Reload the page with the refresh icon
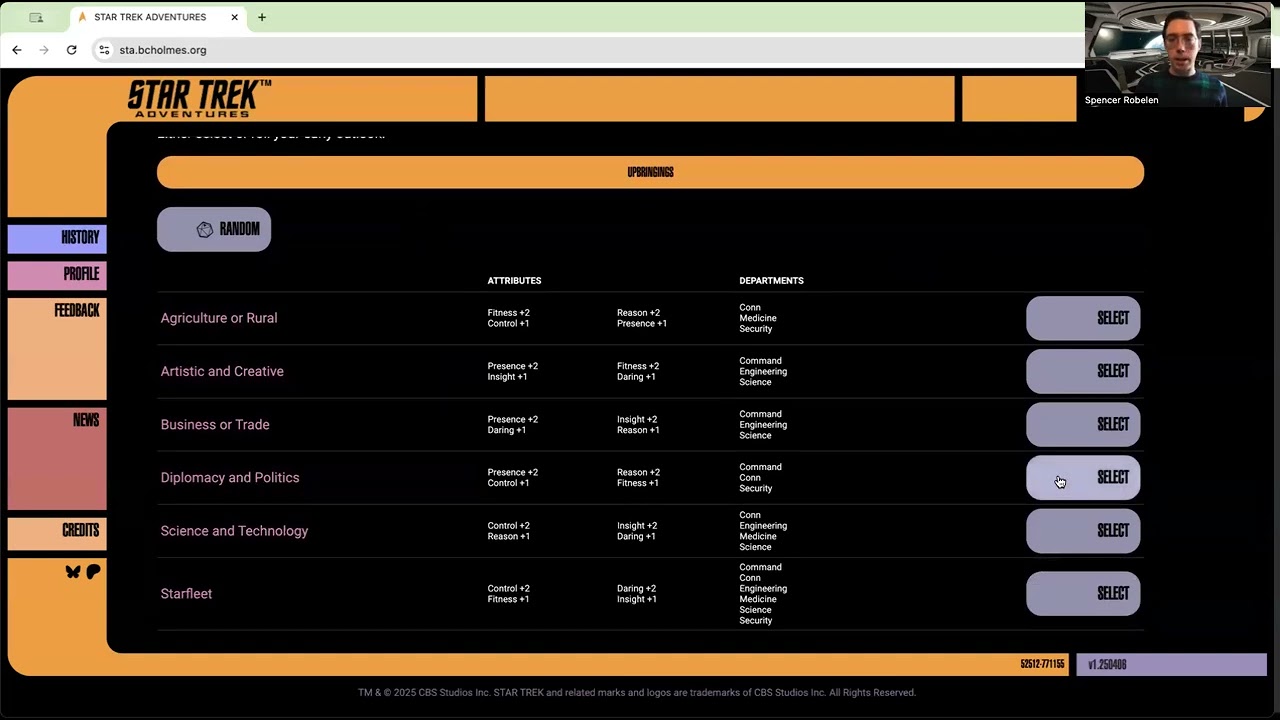This screenshot has width=1280, height=720. coord(72,50)
